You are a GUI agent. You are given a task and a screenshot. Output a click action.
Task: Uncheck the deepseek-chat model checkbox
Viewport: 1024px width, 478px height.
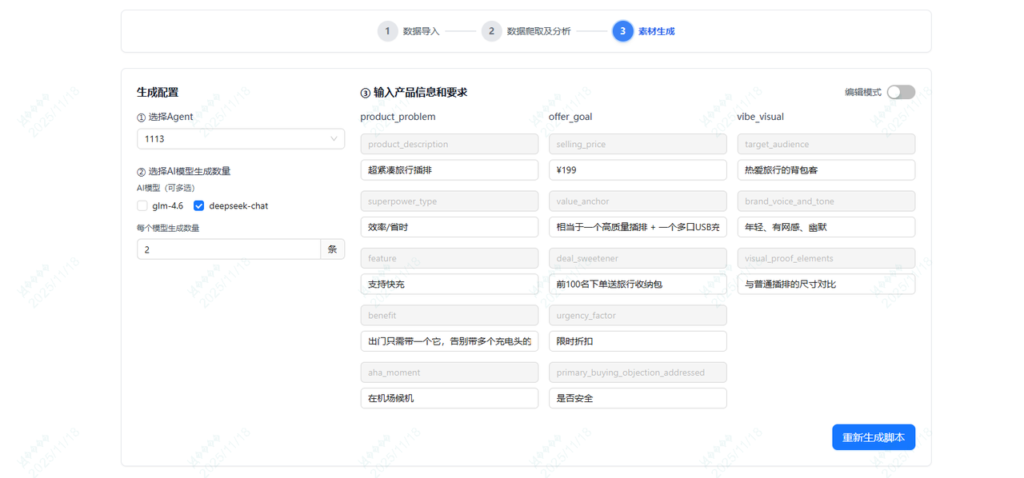coord(199,206)
